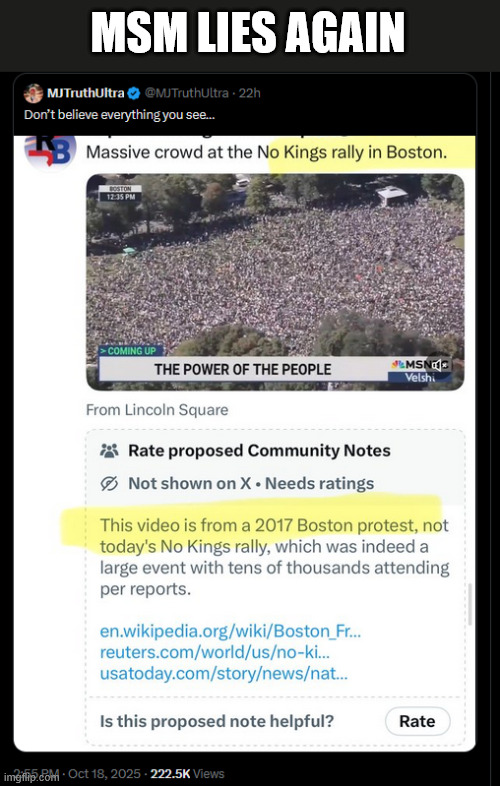Click the MJTruthUltra display name
The width and height of the screenshot is (500, 786).
[x=85, y=93]
